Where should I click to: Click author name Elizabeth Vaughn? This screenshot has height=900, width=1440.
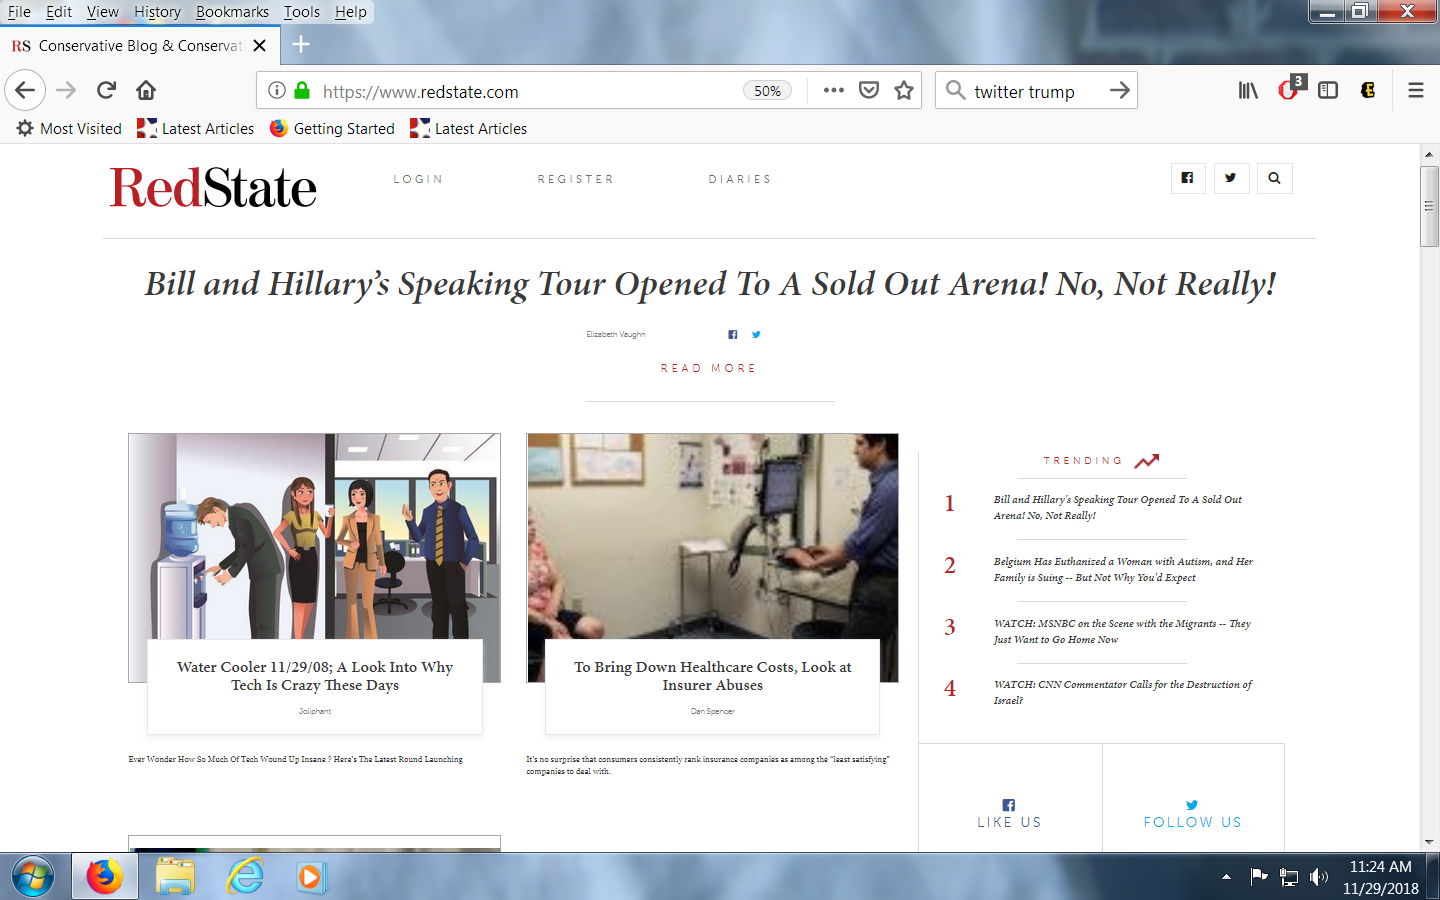(616, 334)
